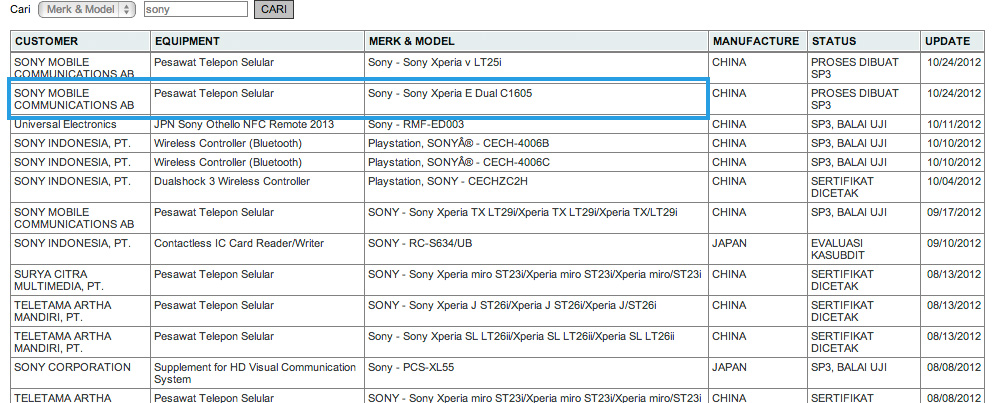Image resolution: width=995 pixels, height=403 pixels.
Task: Click the Sony - RMF-ED003 model cell
Action: (x=536, y=124)
